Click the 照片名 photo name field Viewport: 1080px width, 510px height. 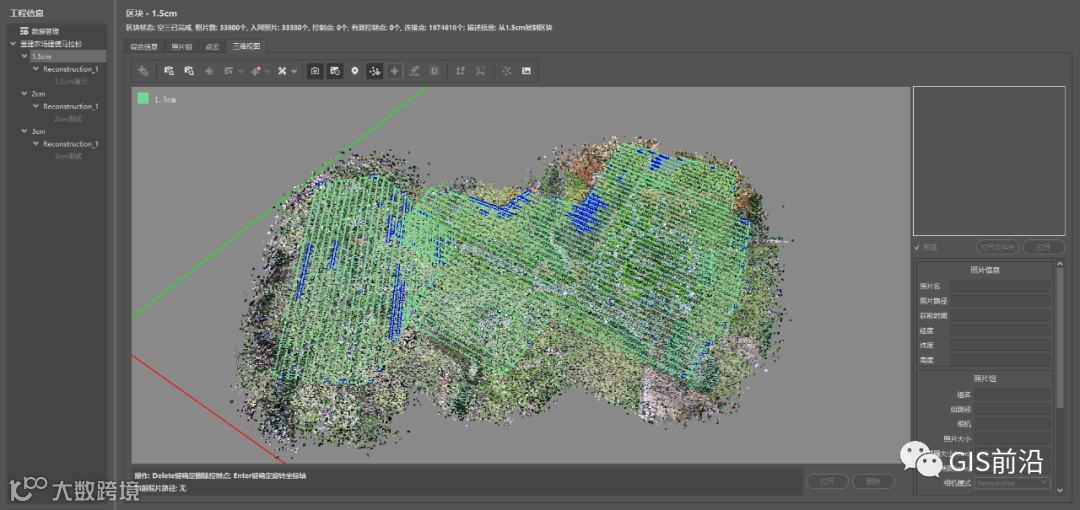pos(1000,286)
